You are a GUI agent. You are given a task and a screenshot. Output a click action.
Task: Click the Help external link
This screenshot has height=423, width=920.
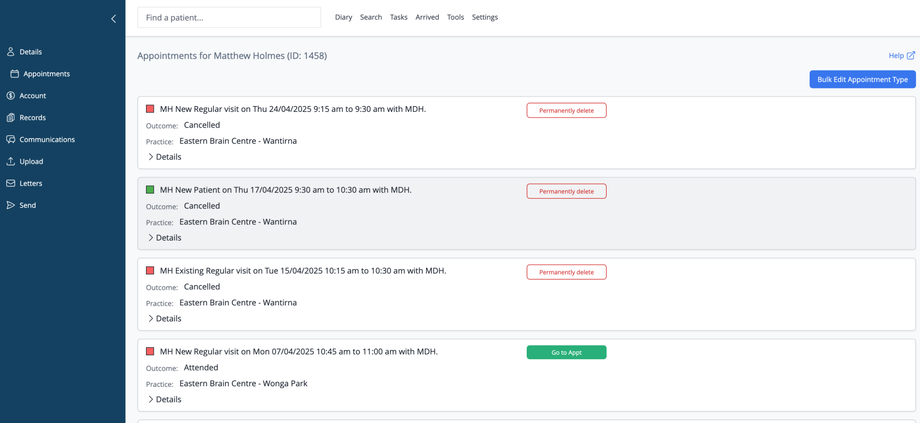point(901,56)
